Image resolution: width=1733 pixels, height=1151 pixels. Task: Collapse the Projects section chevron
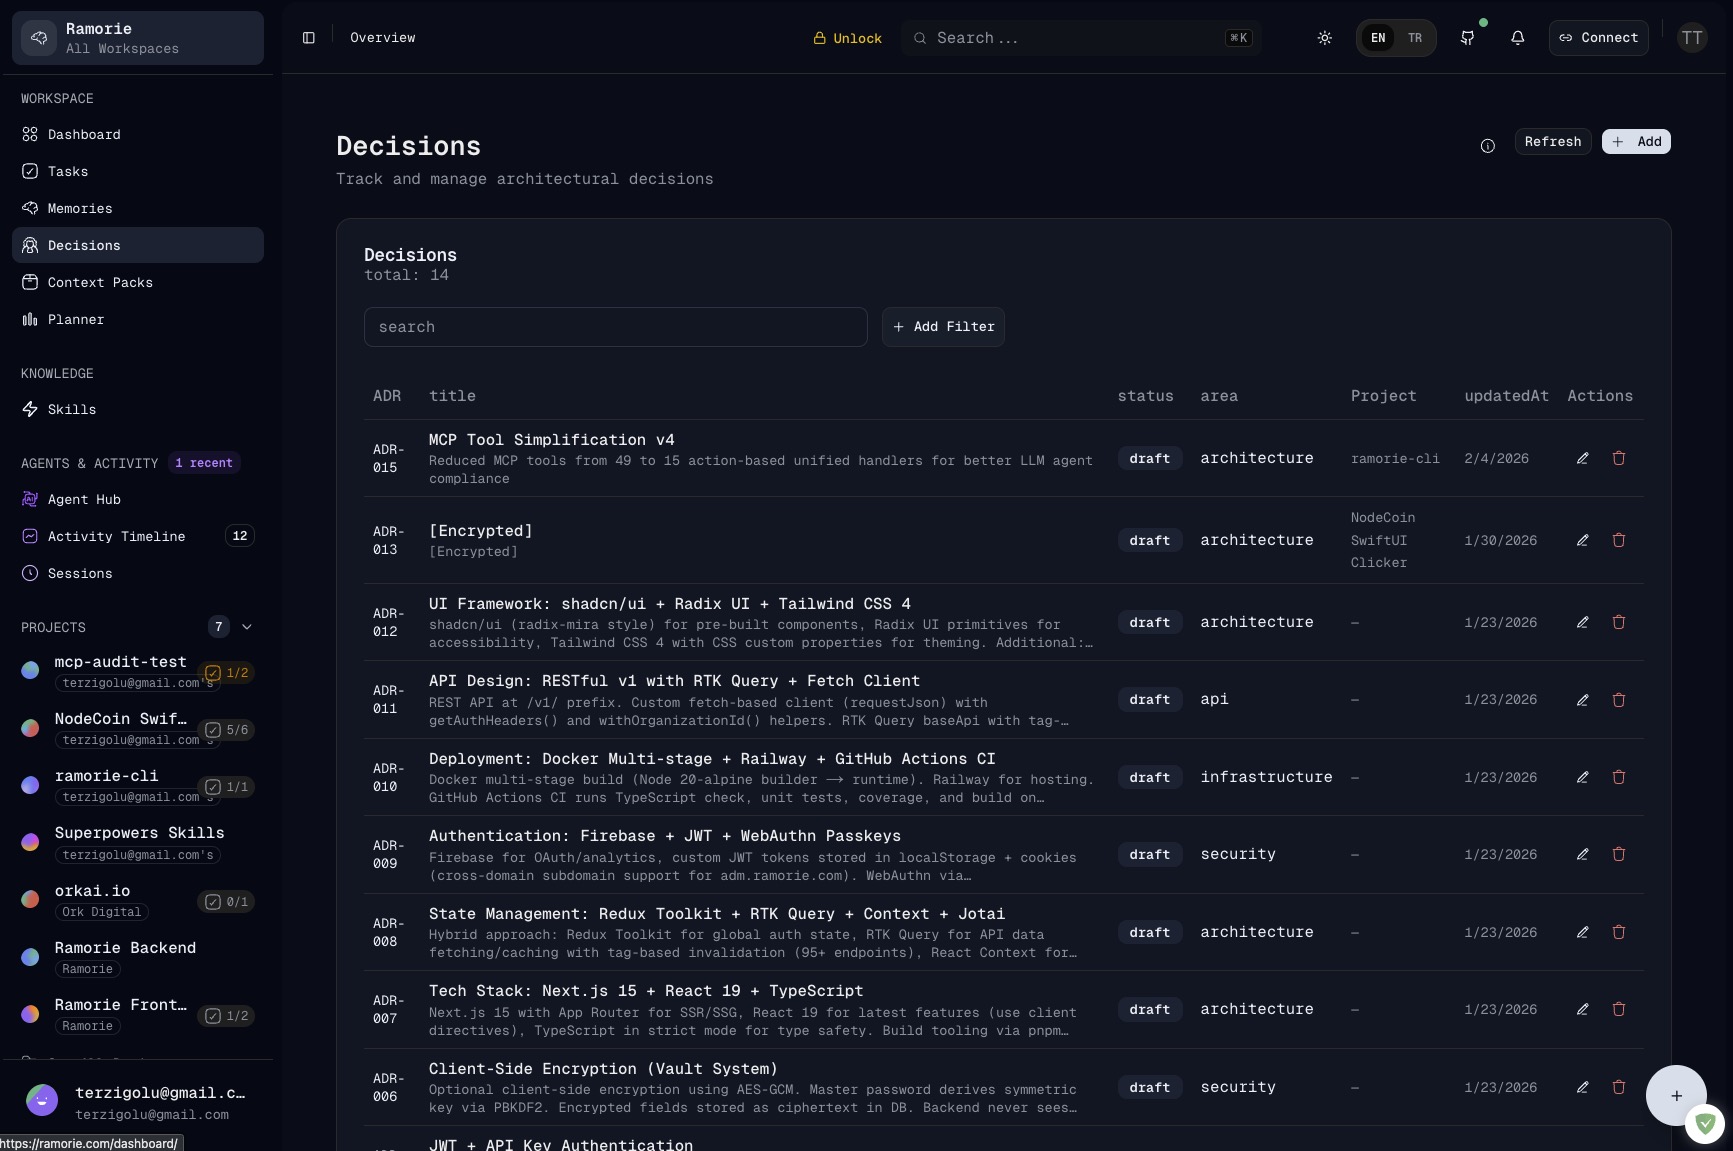pyautogui.click(x=247, y=627)
